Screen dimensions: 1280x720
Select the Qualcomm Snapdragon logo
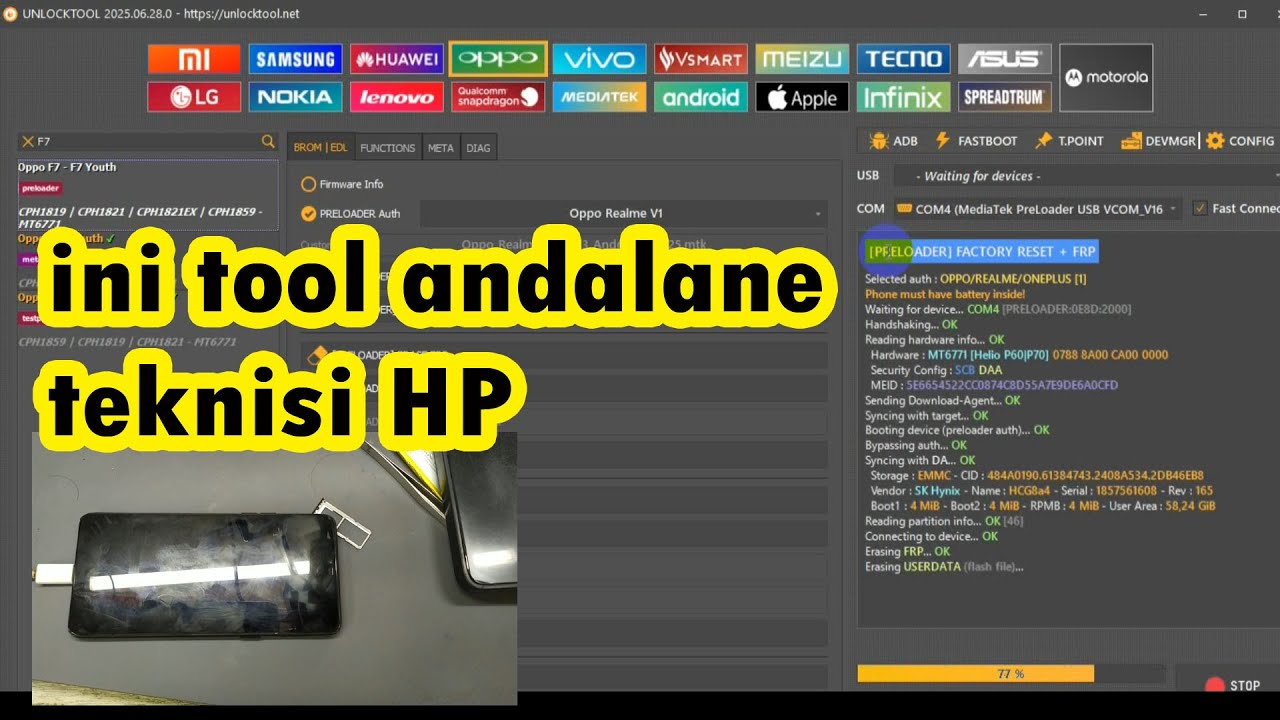pyautogui.click(x=498, y=97)
